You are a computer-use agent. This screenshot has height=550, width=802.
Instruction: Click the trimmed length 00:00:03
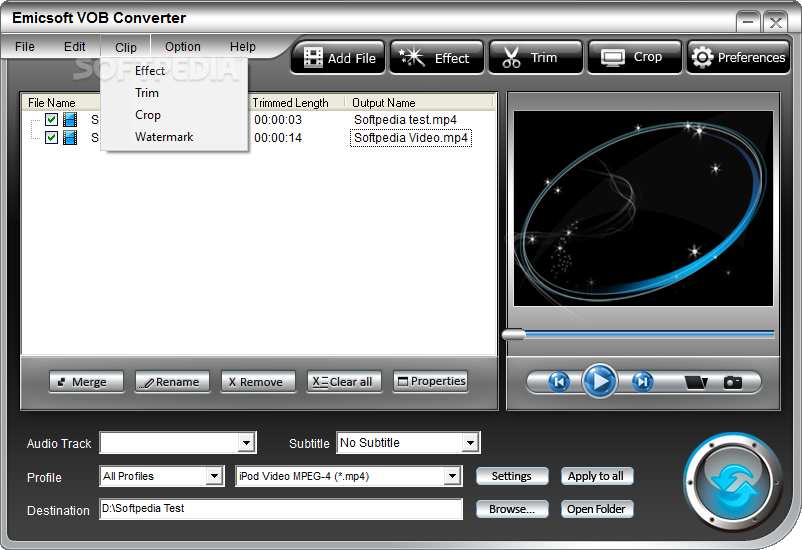coord(278,120)
